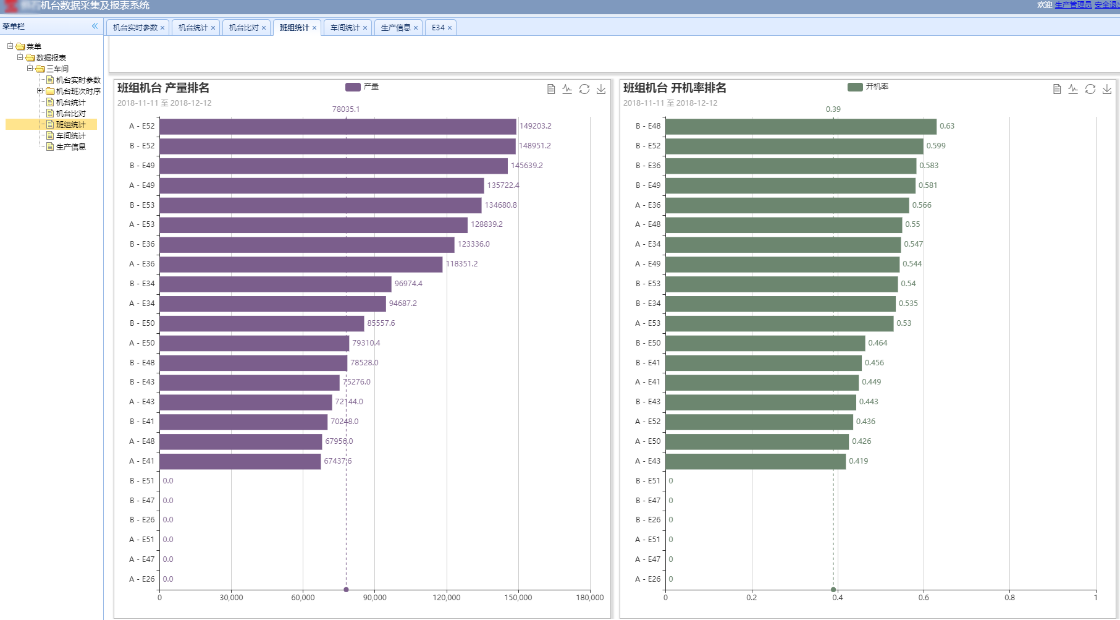The height and width of the screenshot is (620, 1120).
Task: Collapse the left menu sidebar
Action: click(95, 26)
